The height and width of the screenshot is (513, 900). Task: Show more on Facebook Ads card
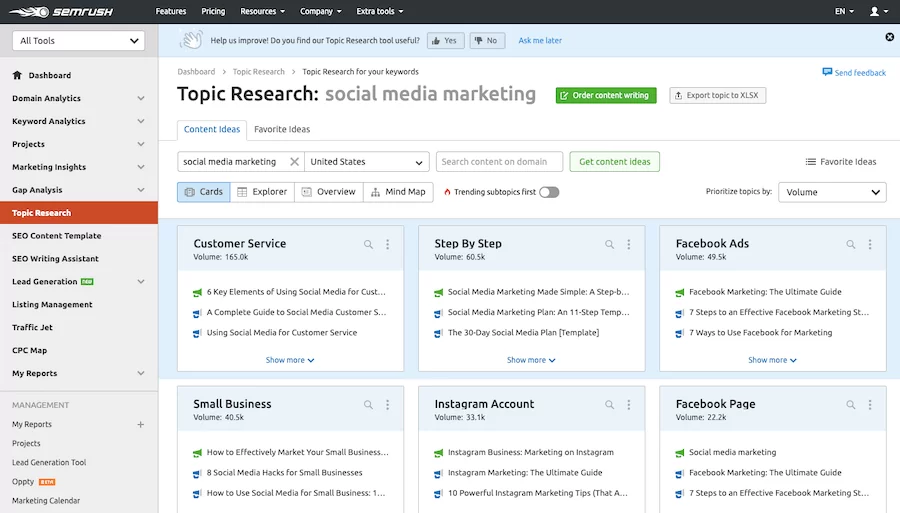[x=772, y=360]
